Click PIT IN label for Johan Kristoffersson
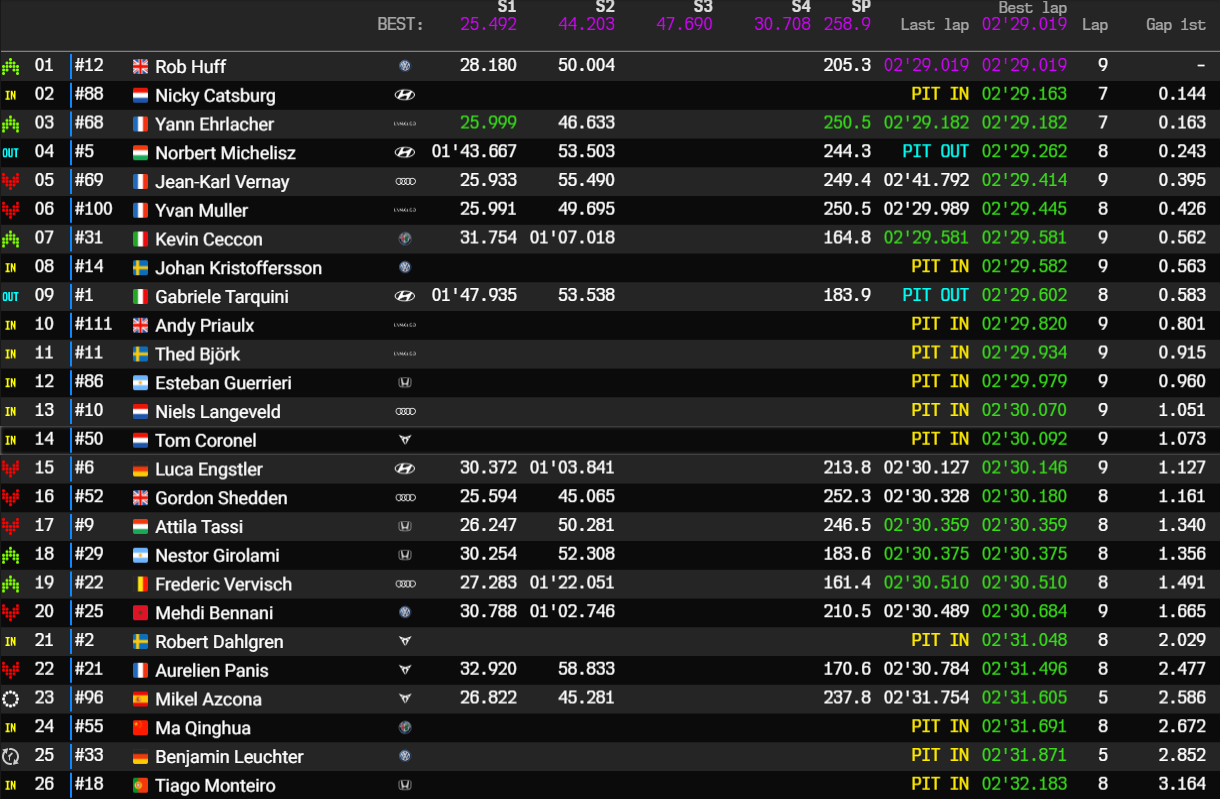The width and height of the screenshot is (1220, 799). point(939,267)
